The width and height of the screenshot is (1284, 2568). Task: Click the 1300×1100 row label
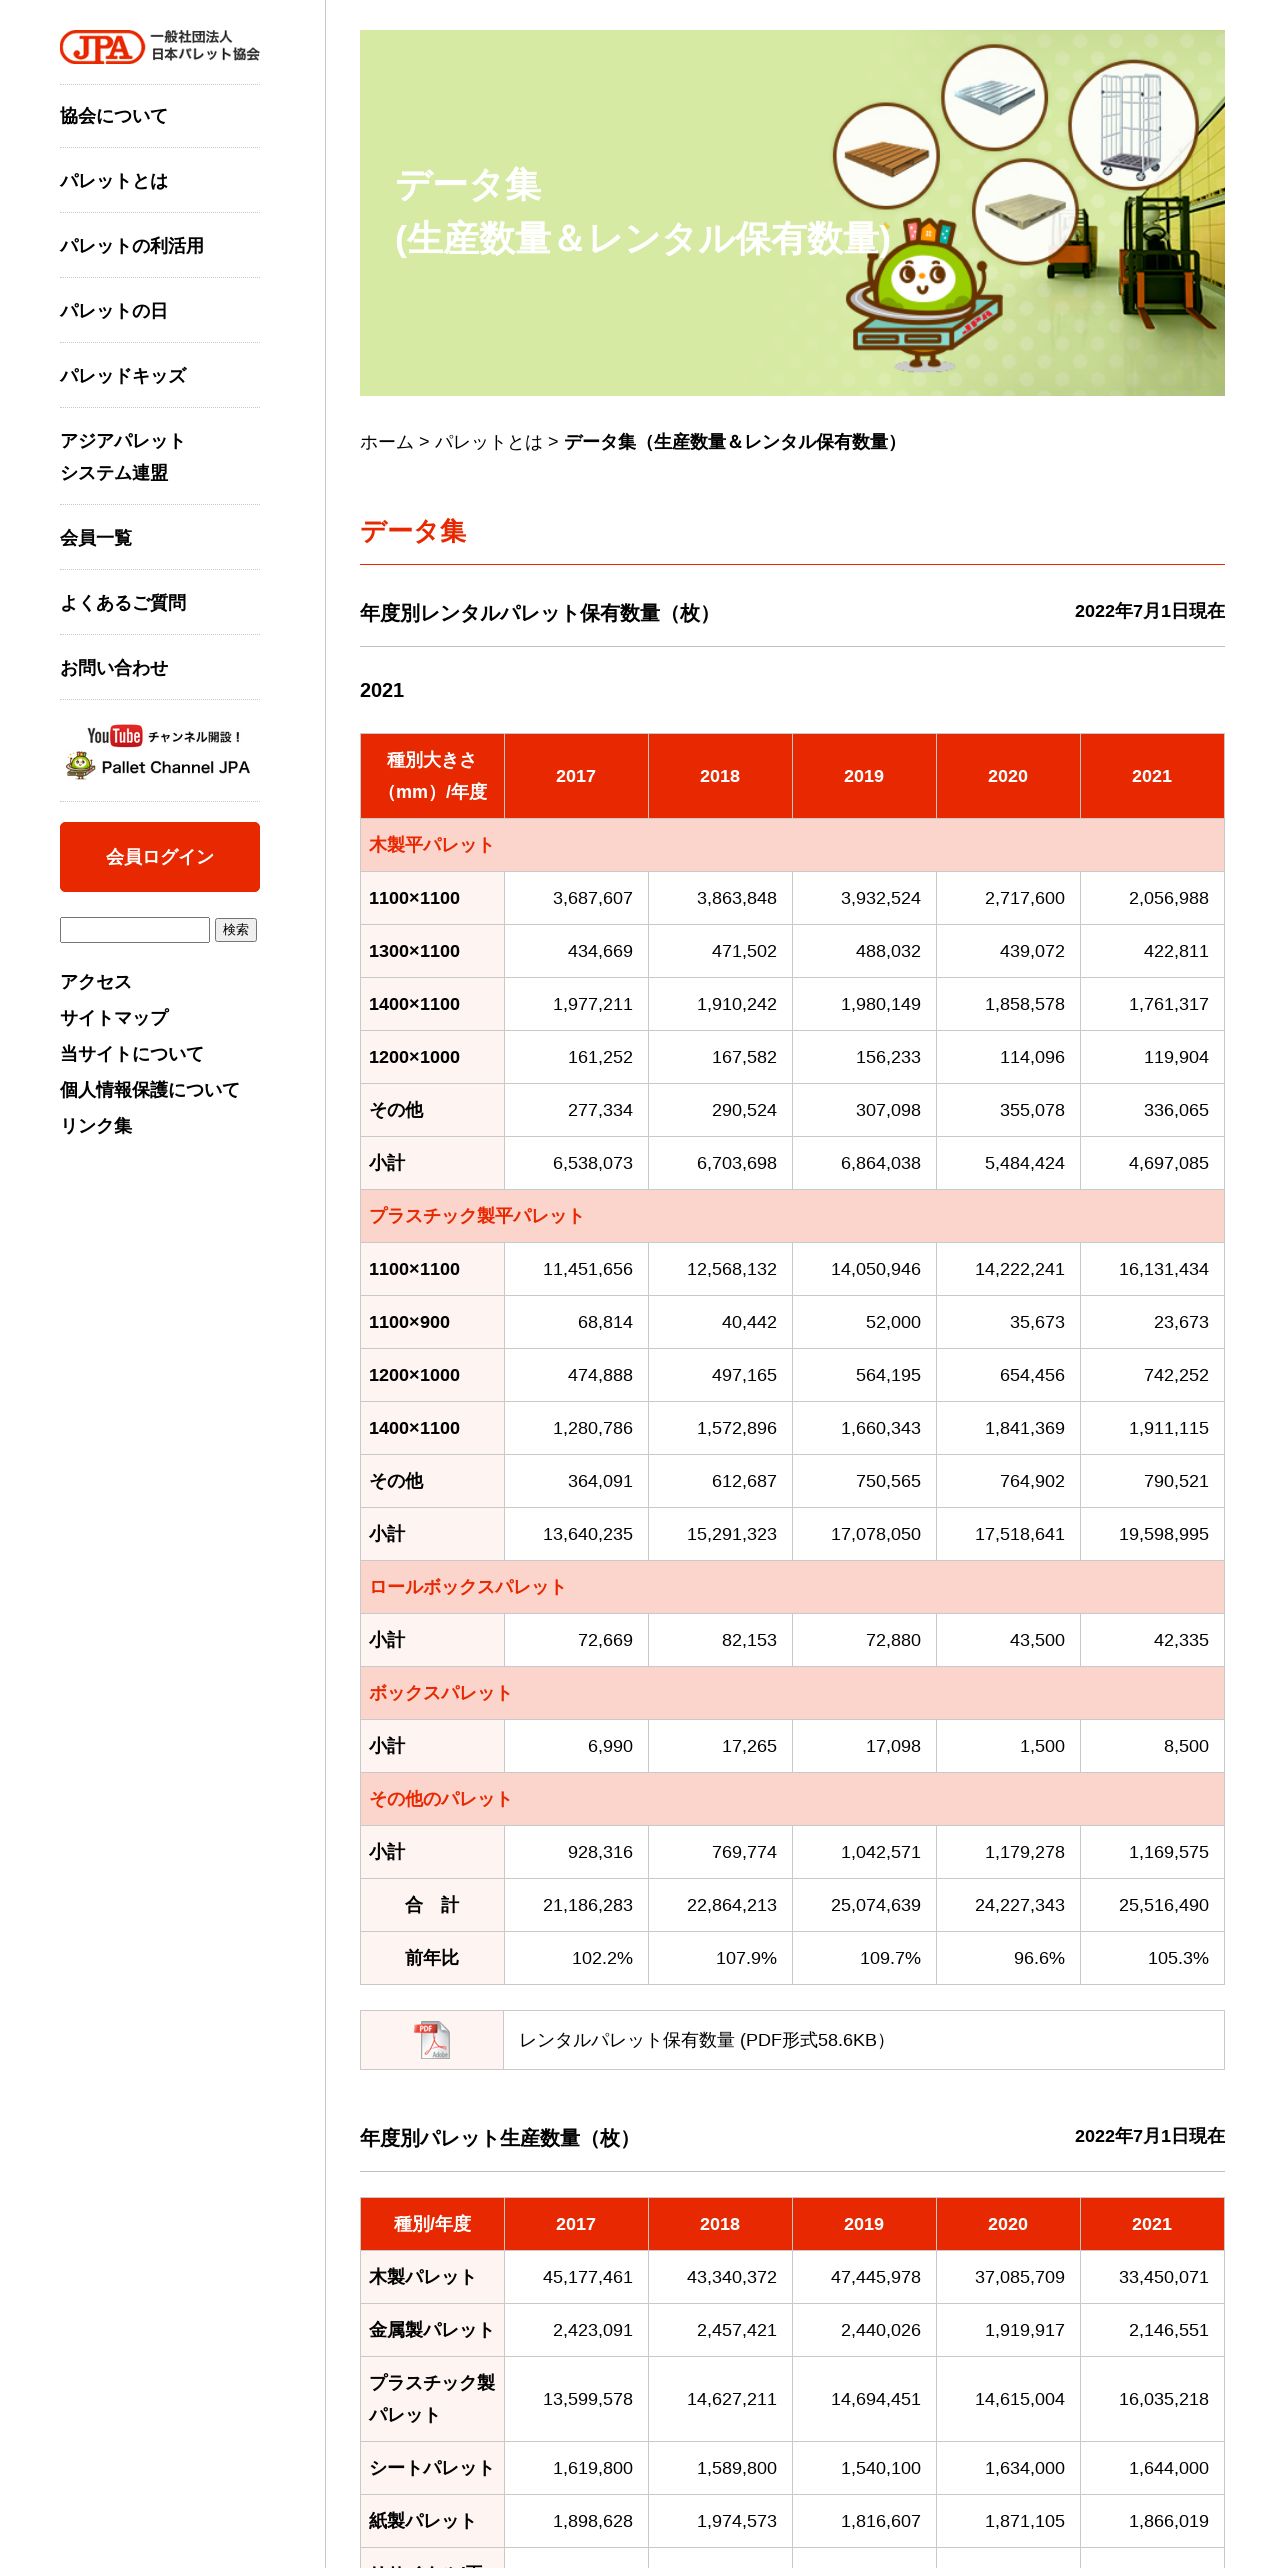(x=432, y=951)
